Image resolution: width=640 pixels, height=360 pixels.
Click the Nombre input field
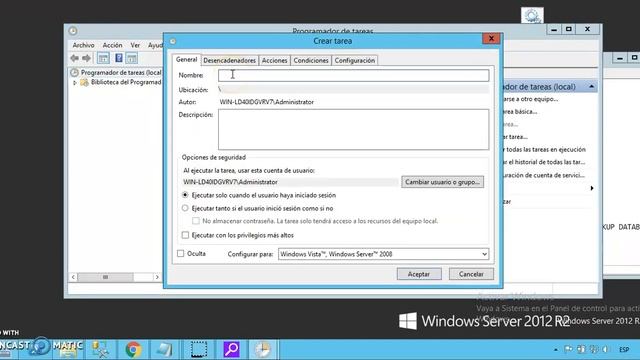point(353,75)
